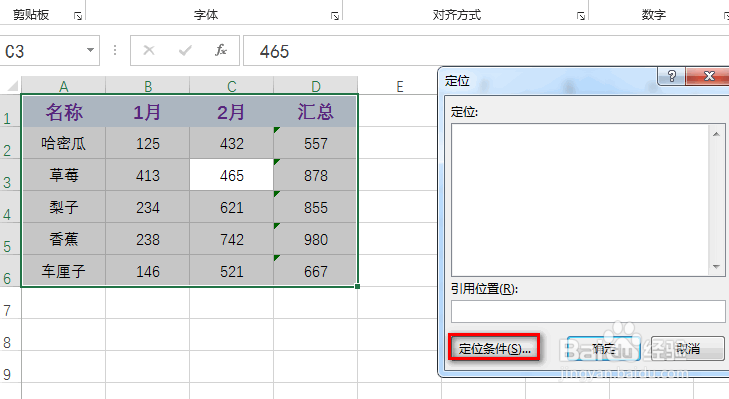729x399 pixels.
Task: Click the 取消 button
Action: point(688,348)
